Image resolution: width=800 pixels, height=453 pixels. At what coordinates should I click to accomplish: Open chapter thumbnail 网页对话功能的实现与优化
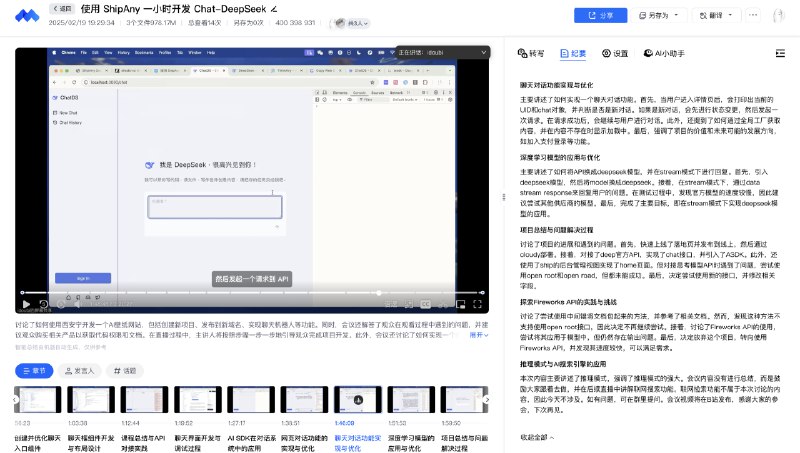pos(304,399)
